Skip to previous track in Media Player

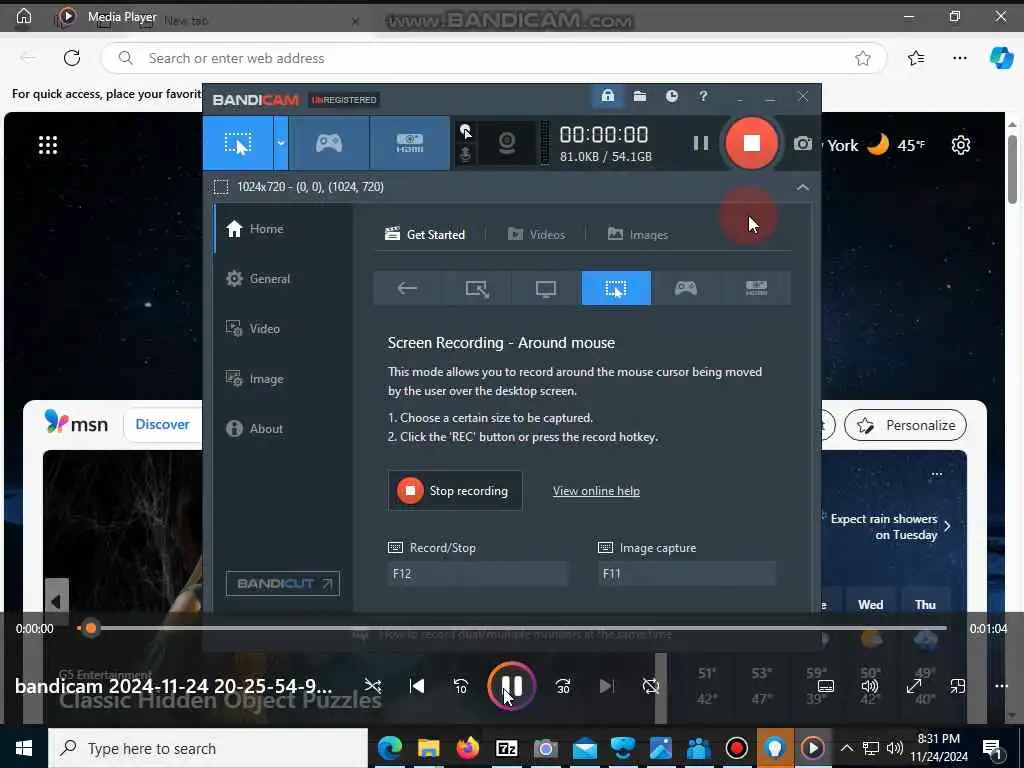(417, 686)
